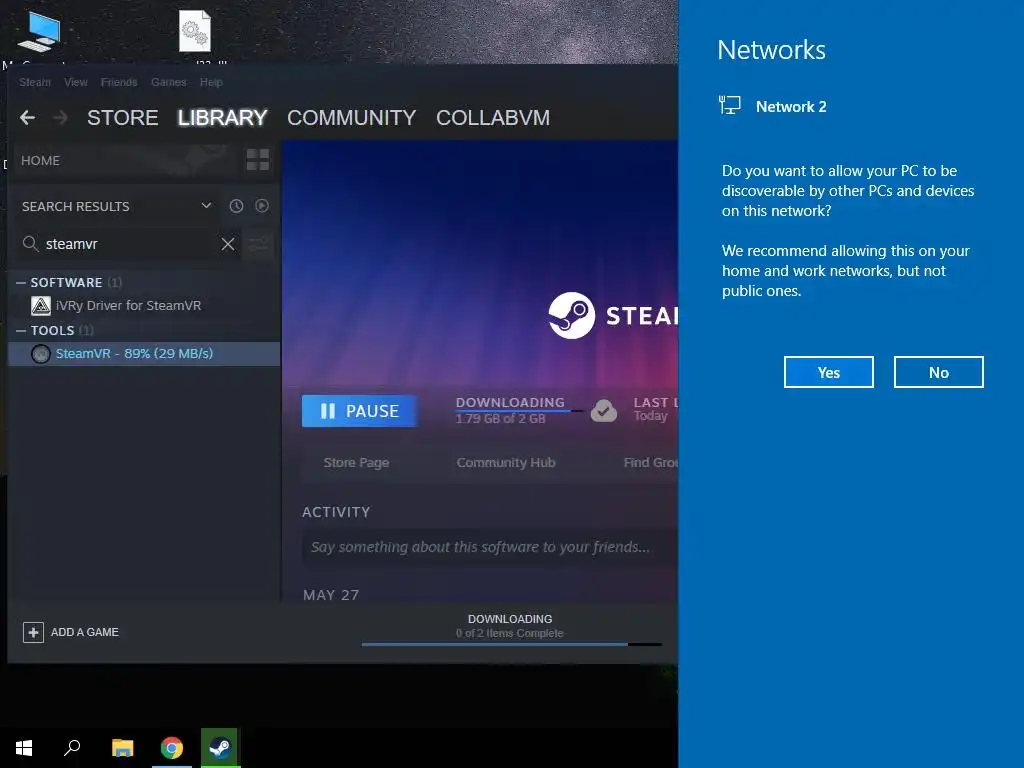Click the steamvr library search field
1024x768 pixels.
(128, 244)
